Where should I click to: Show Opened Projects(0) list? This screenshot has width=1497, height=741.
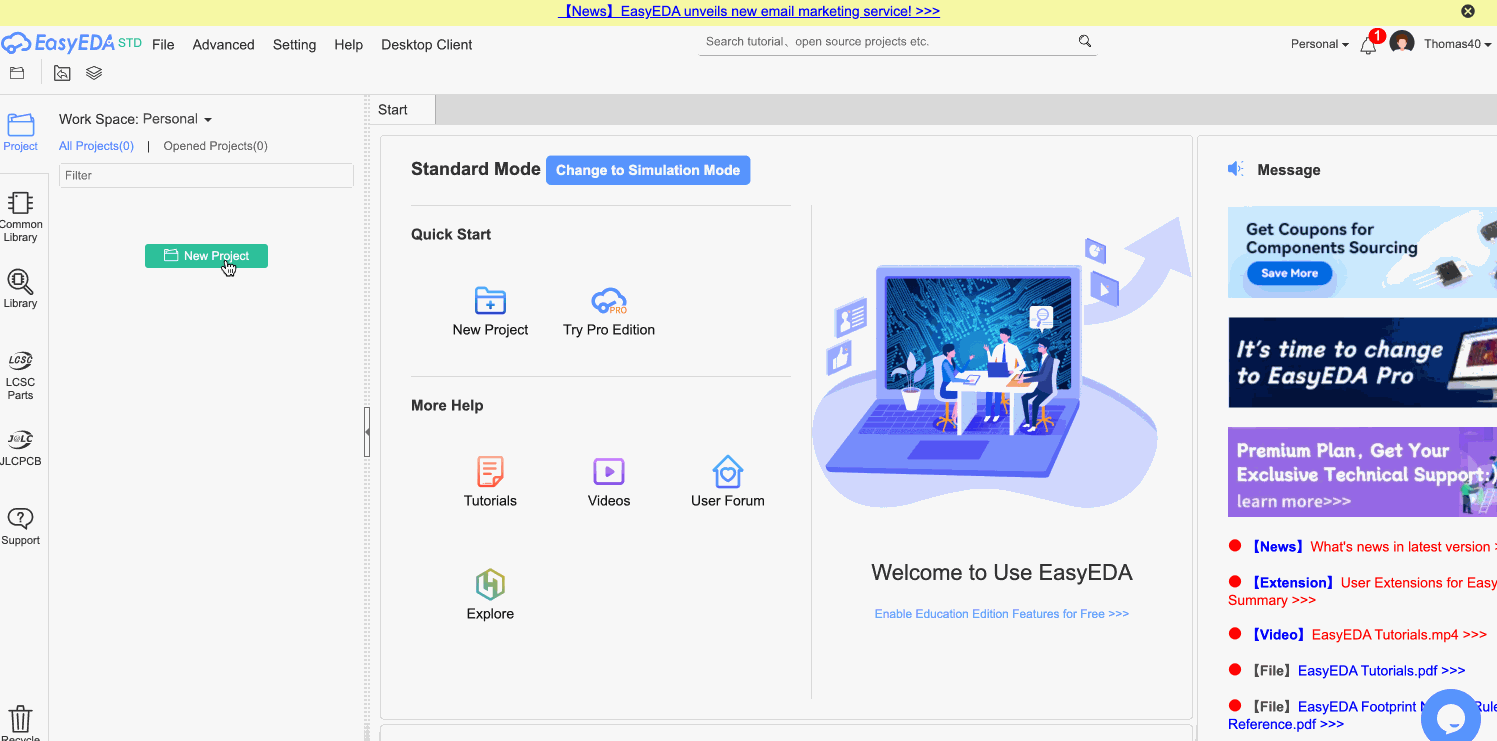[x=215, y=146]
